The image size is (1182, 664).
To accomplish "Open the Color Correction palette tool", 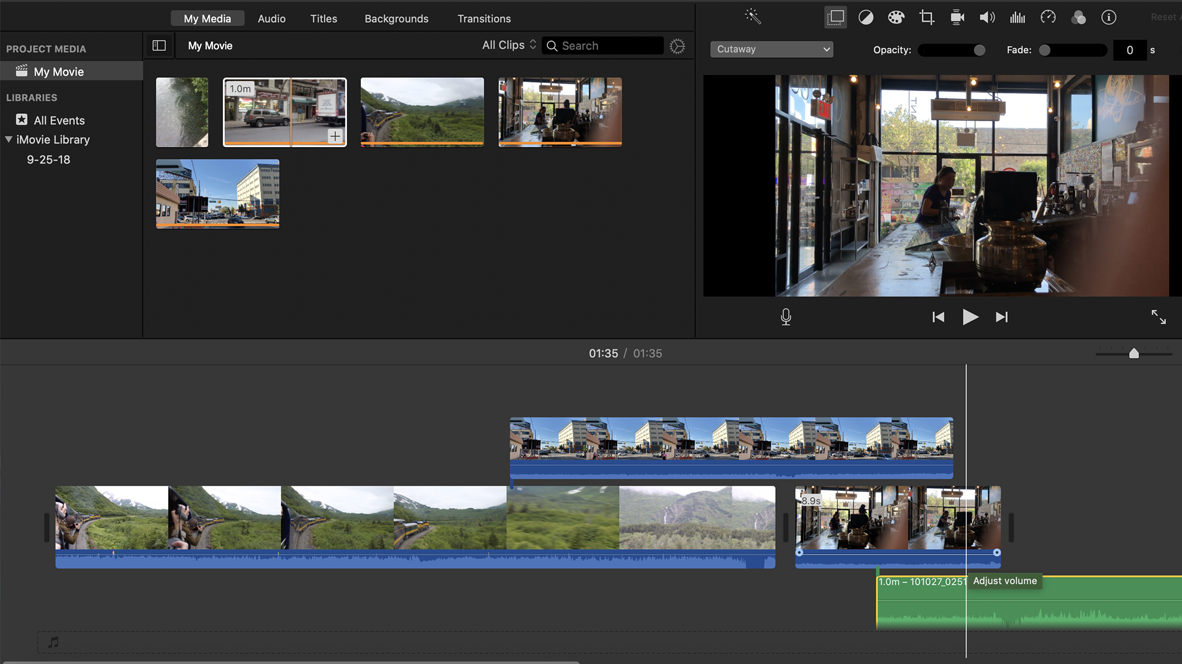I will pyautogui.click(x=896, y=17).
